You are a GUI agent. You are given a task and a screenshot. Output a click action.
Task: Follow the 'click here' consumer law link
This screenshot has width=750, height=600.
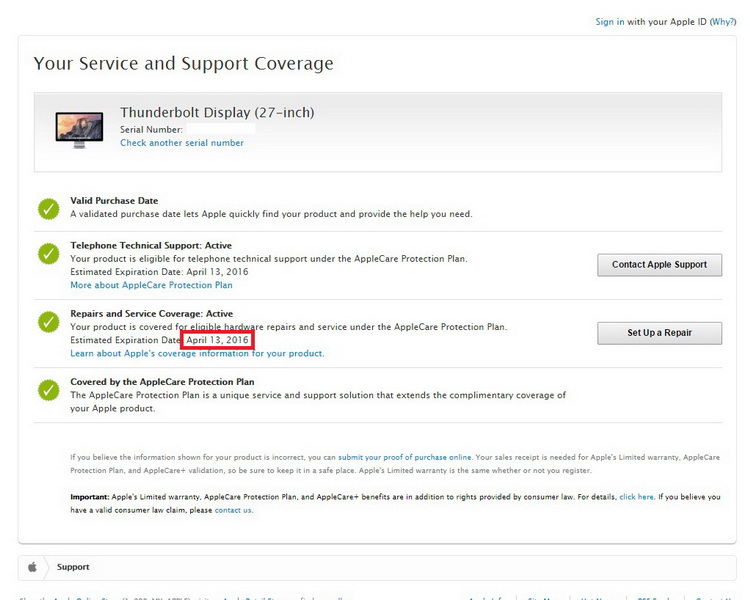[x=636, y=497]
